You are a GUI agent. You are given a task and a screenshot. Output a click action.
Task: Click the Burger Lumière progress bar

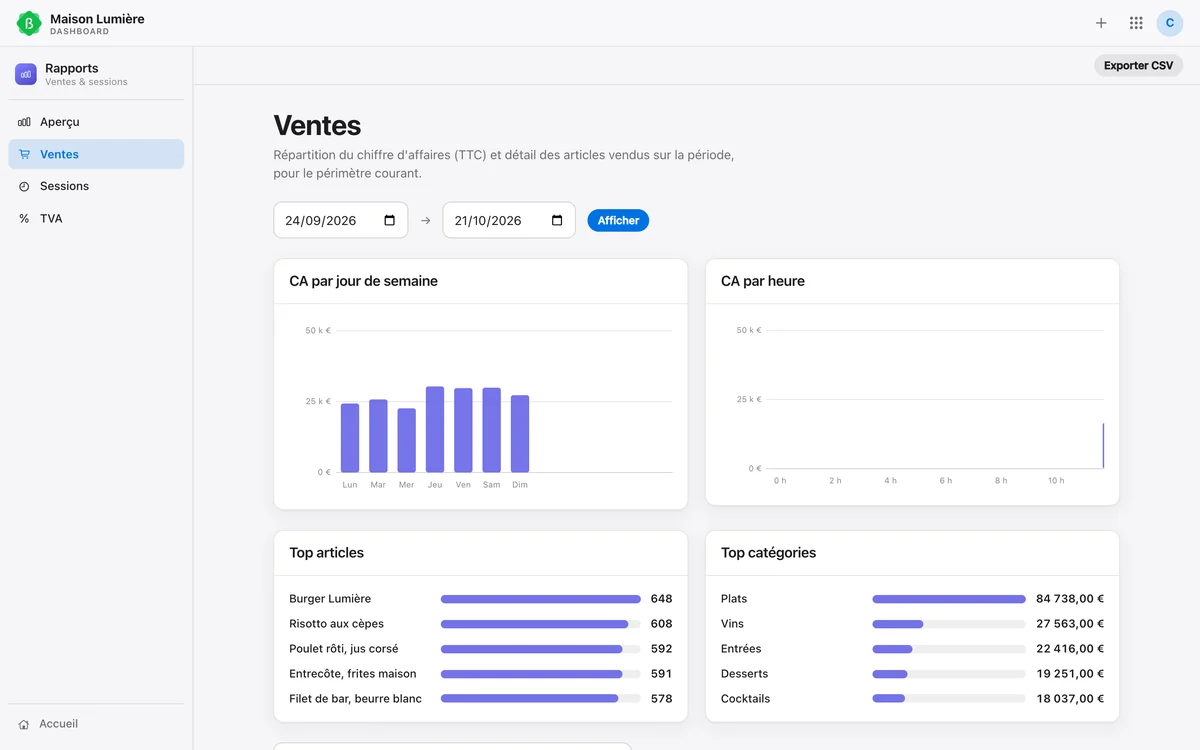click(x=541, y=599)
